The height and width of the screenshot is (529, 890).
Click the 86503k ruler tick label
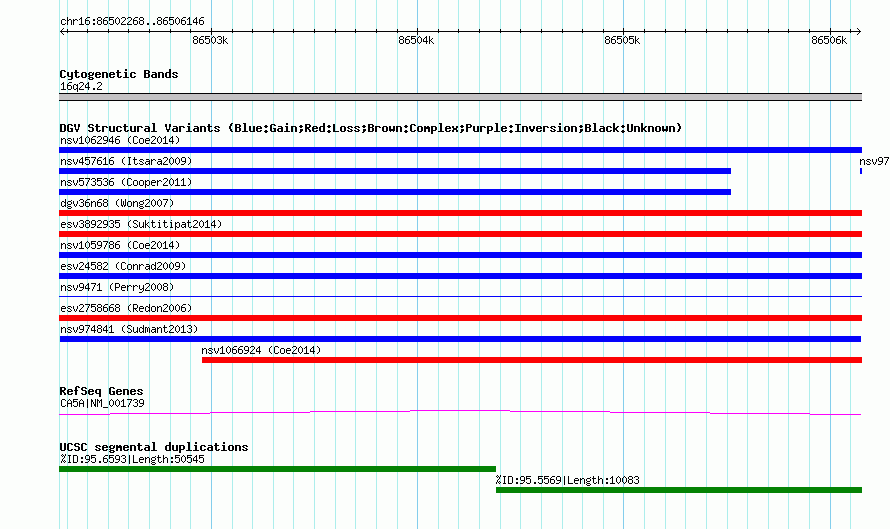210,40
